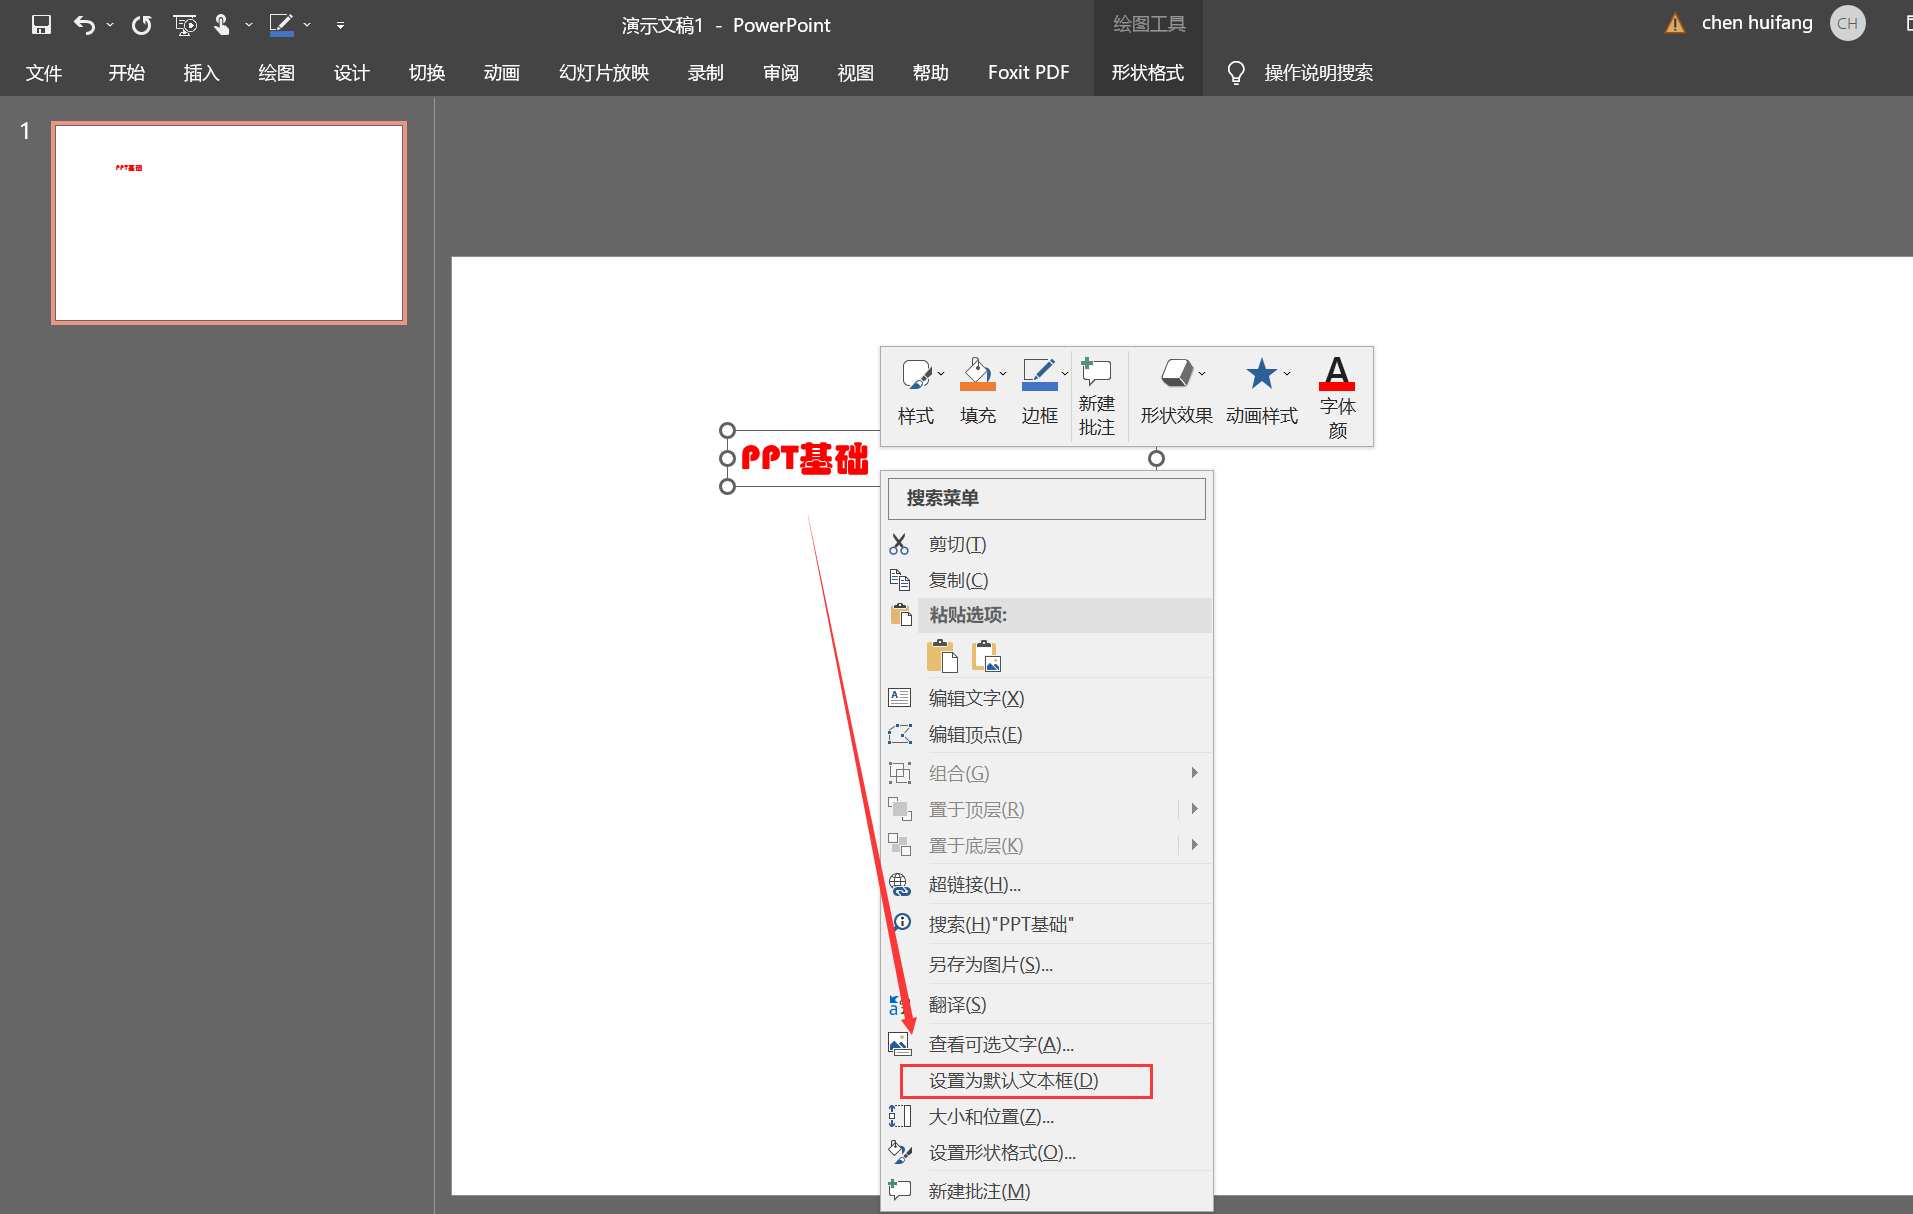
Task: Choose 编辑顶点(E) from context menu
Action: tap(1046, 734)
